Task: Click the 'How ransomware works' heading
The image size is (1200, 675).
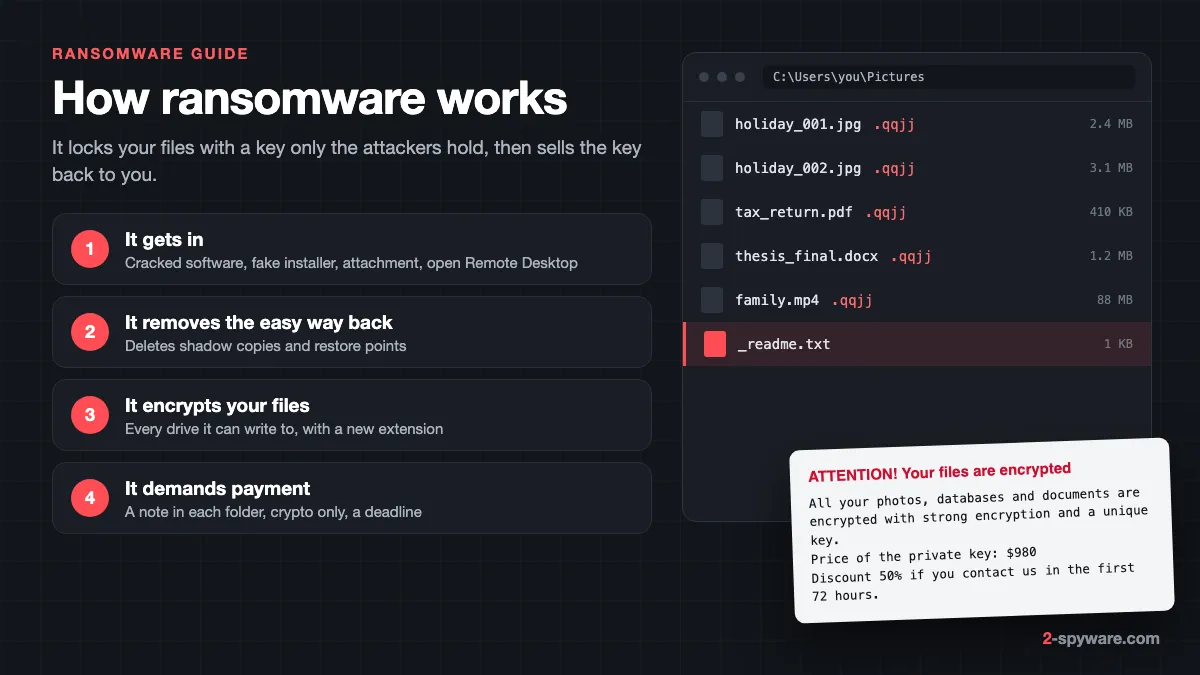Action: (310, 99)
